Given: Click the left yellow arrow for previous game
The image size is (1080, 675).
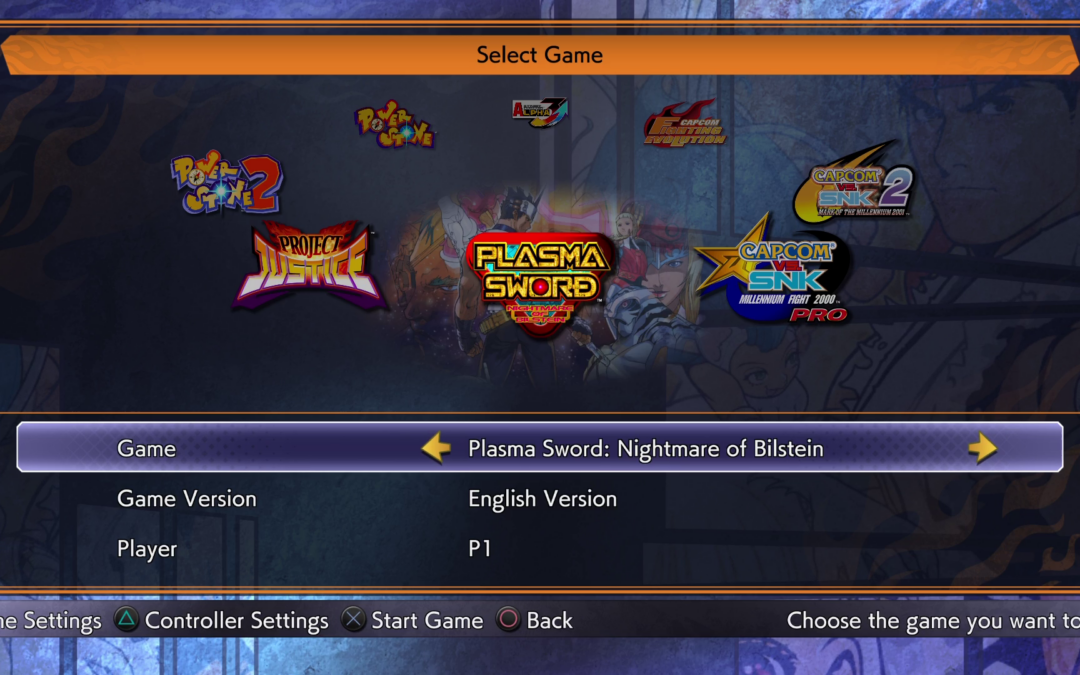Looking at the screenshot, I should click(x=436, y=448).
